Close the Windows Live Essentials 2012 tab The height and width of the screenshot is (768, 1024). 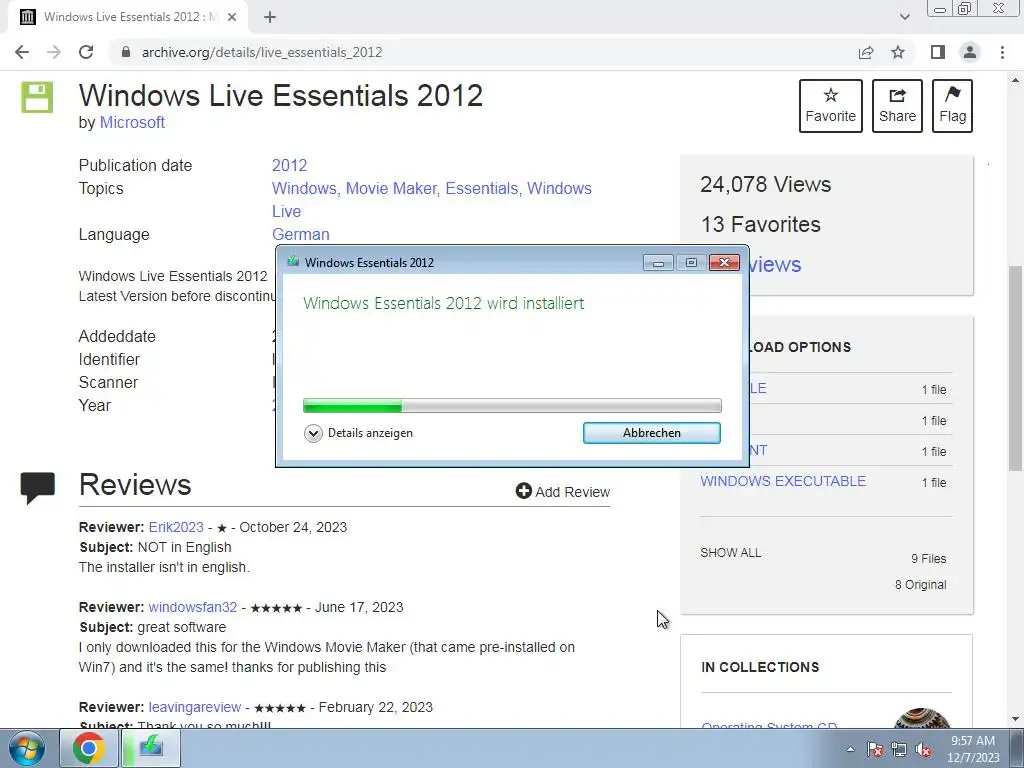pyautogui.click(x=232, y=17)
